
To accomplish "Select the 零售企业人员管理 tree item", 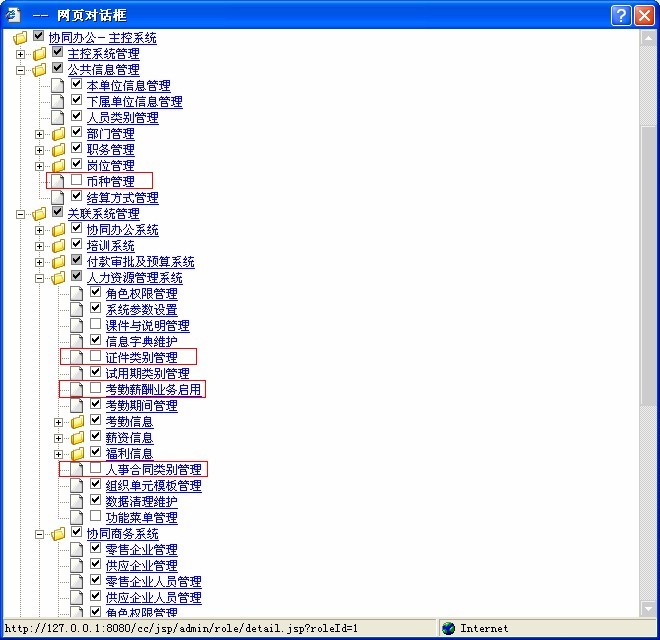I will tap(154, 581).
